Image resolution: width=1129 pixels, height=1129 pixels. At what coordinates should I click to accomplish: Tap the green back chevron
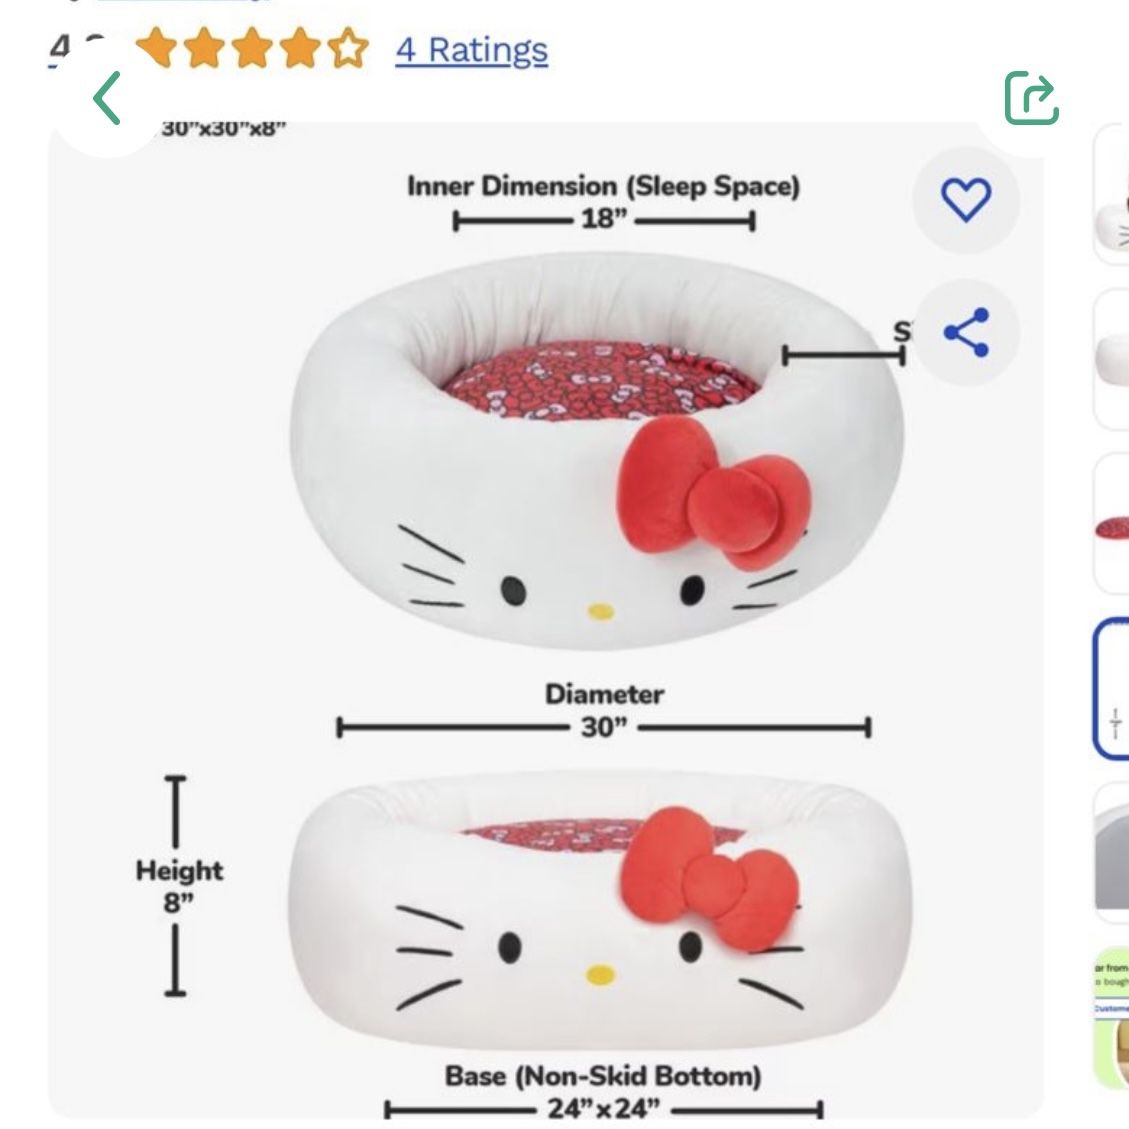click(107, 98)
